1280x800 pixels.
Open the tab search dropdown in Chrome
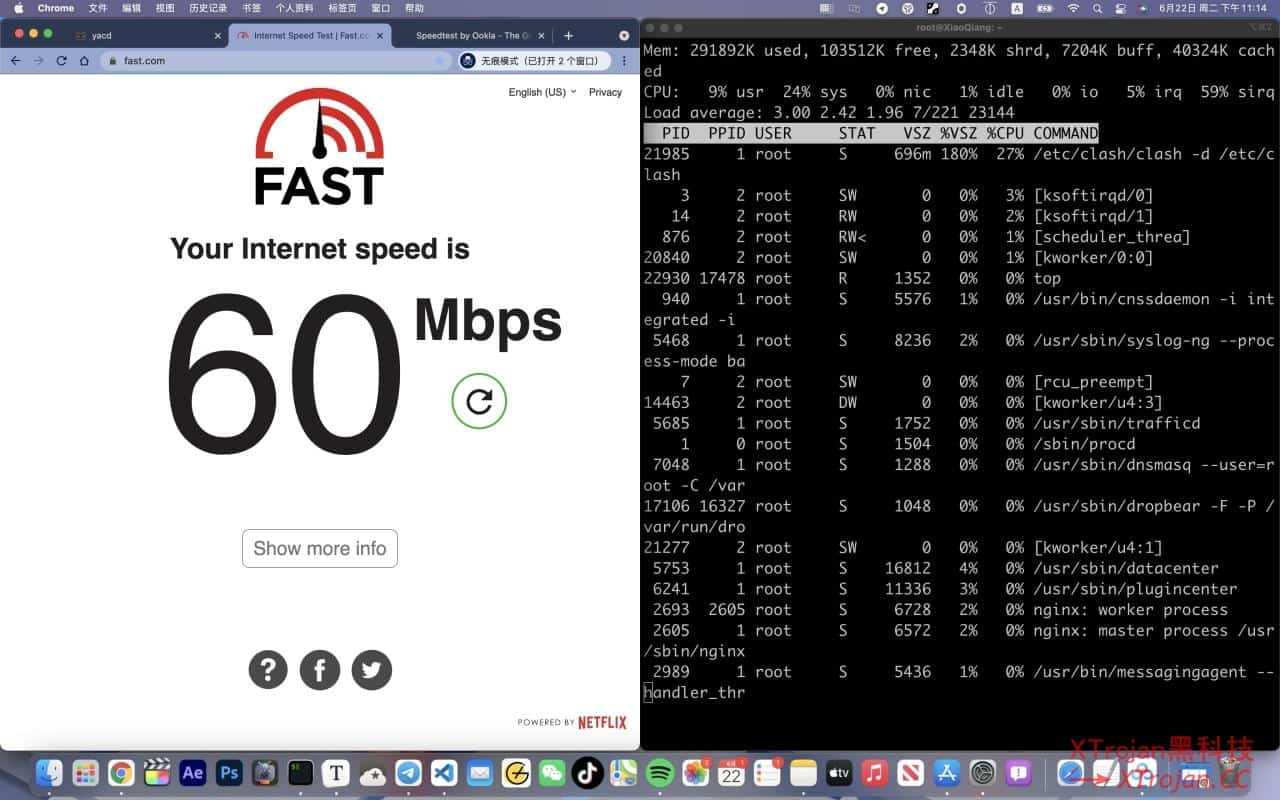click(624, 36)
